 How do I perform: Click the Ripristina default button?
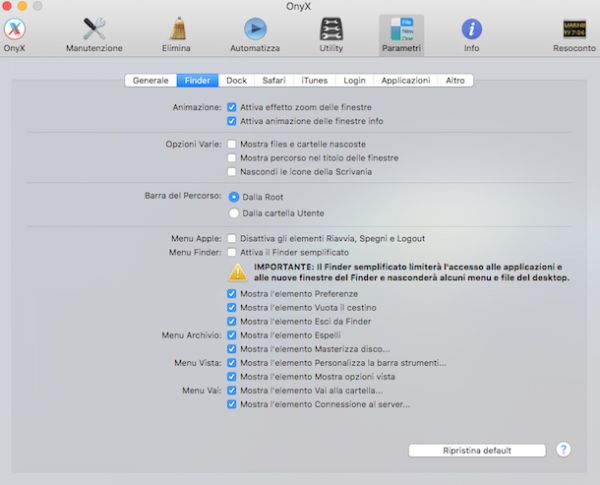(477, 451)
